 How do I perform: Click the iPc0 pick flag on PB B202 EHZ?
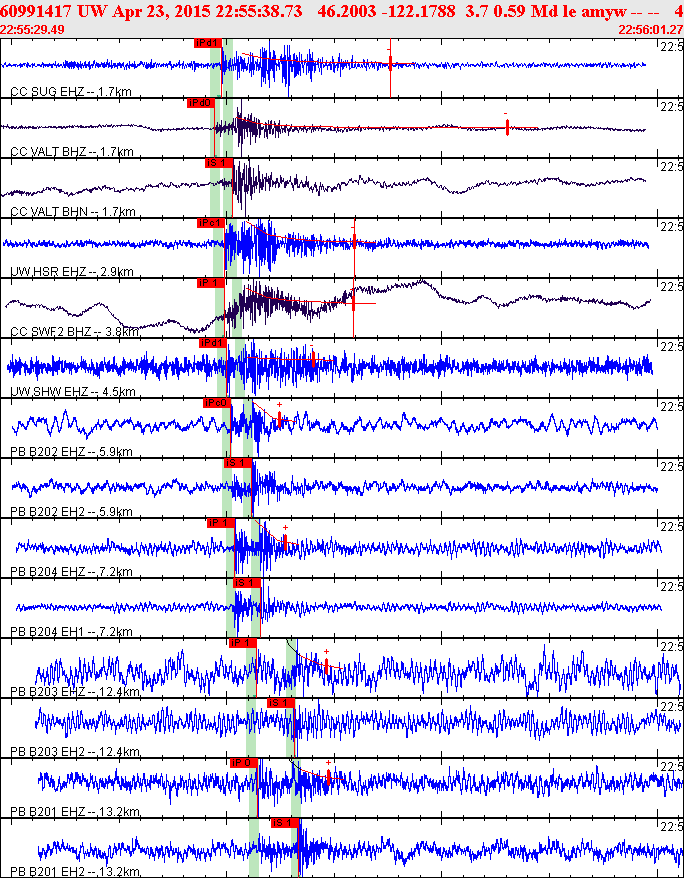tap(217, 403)
